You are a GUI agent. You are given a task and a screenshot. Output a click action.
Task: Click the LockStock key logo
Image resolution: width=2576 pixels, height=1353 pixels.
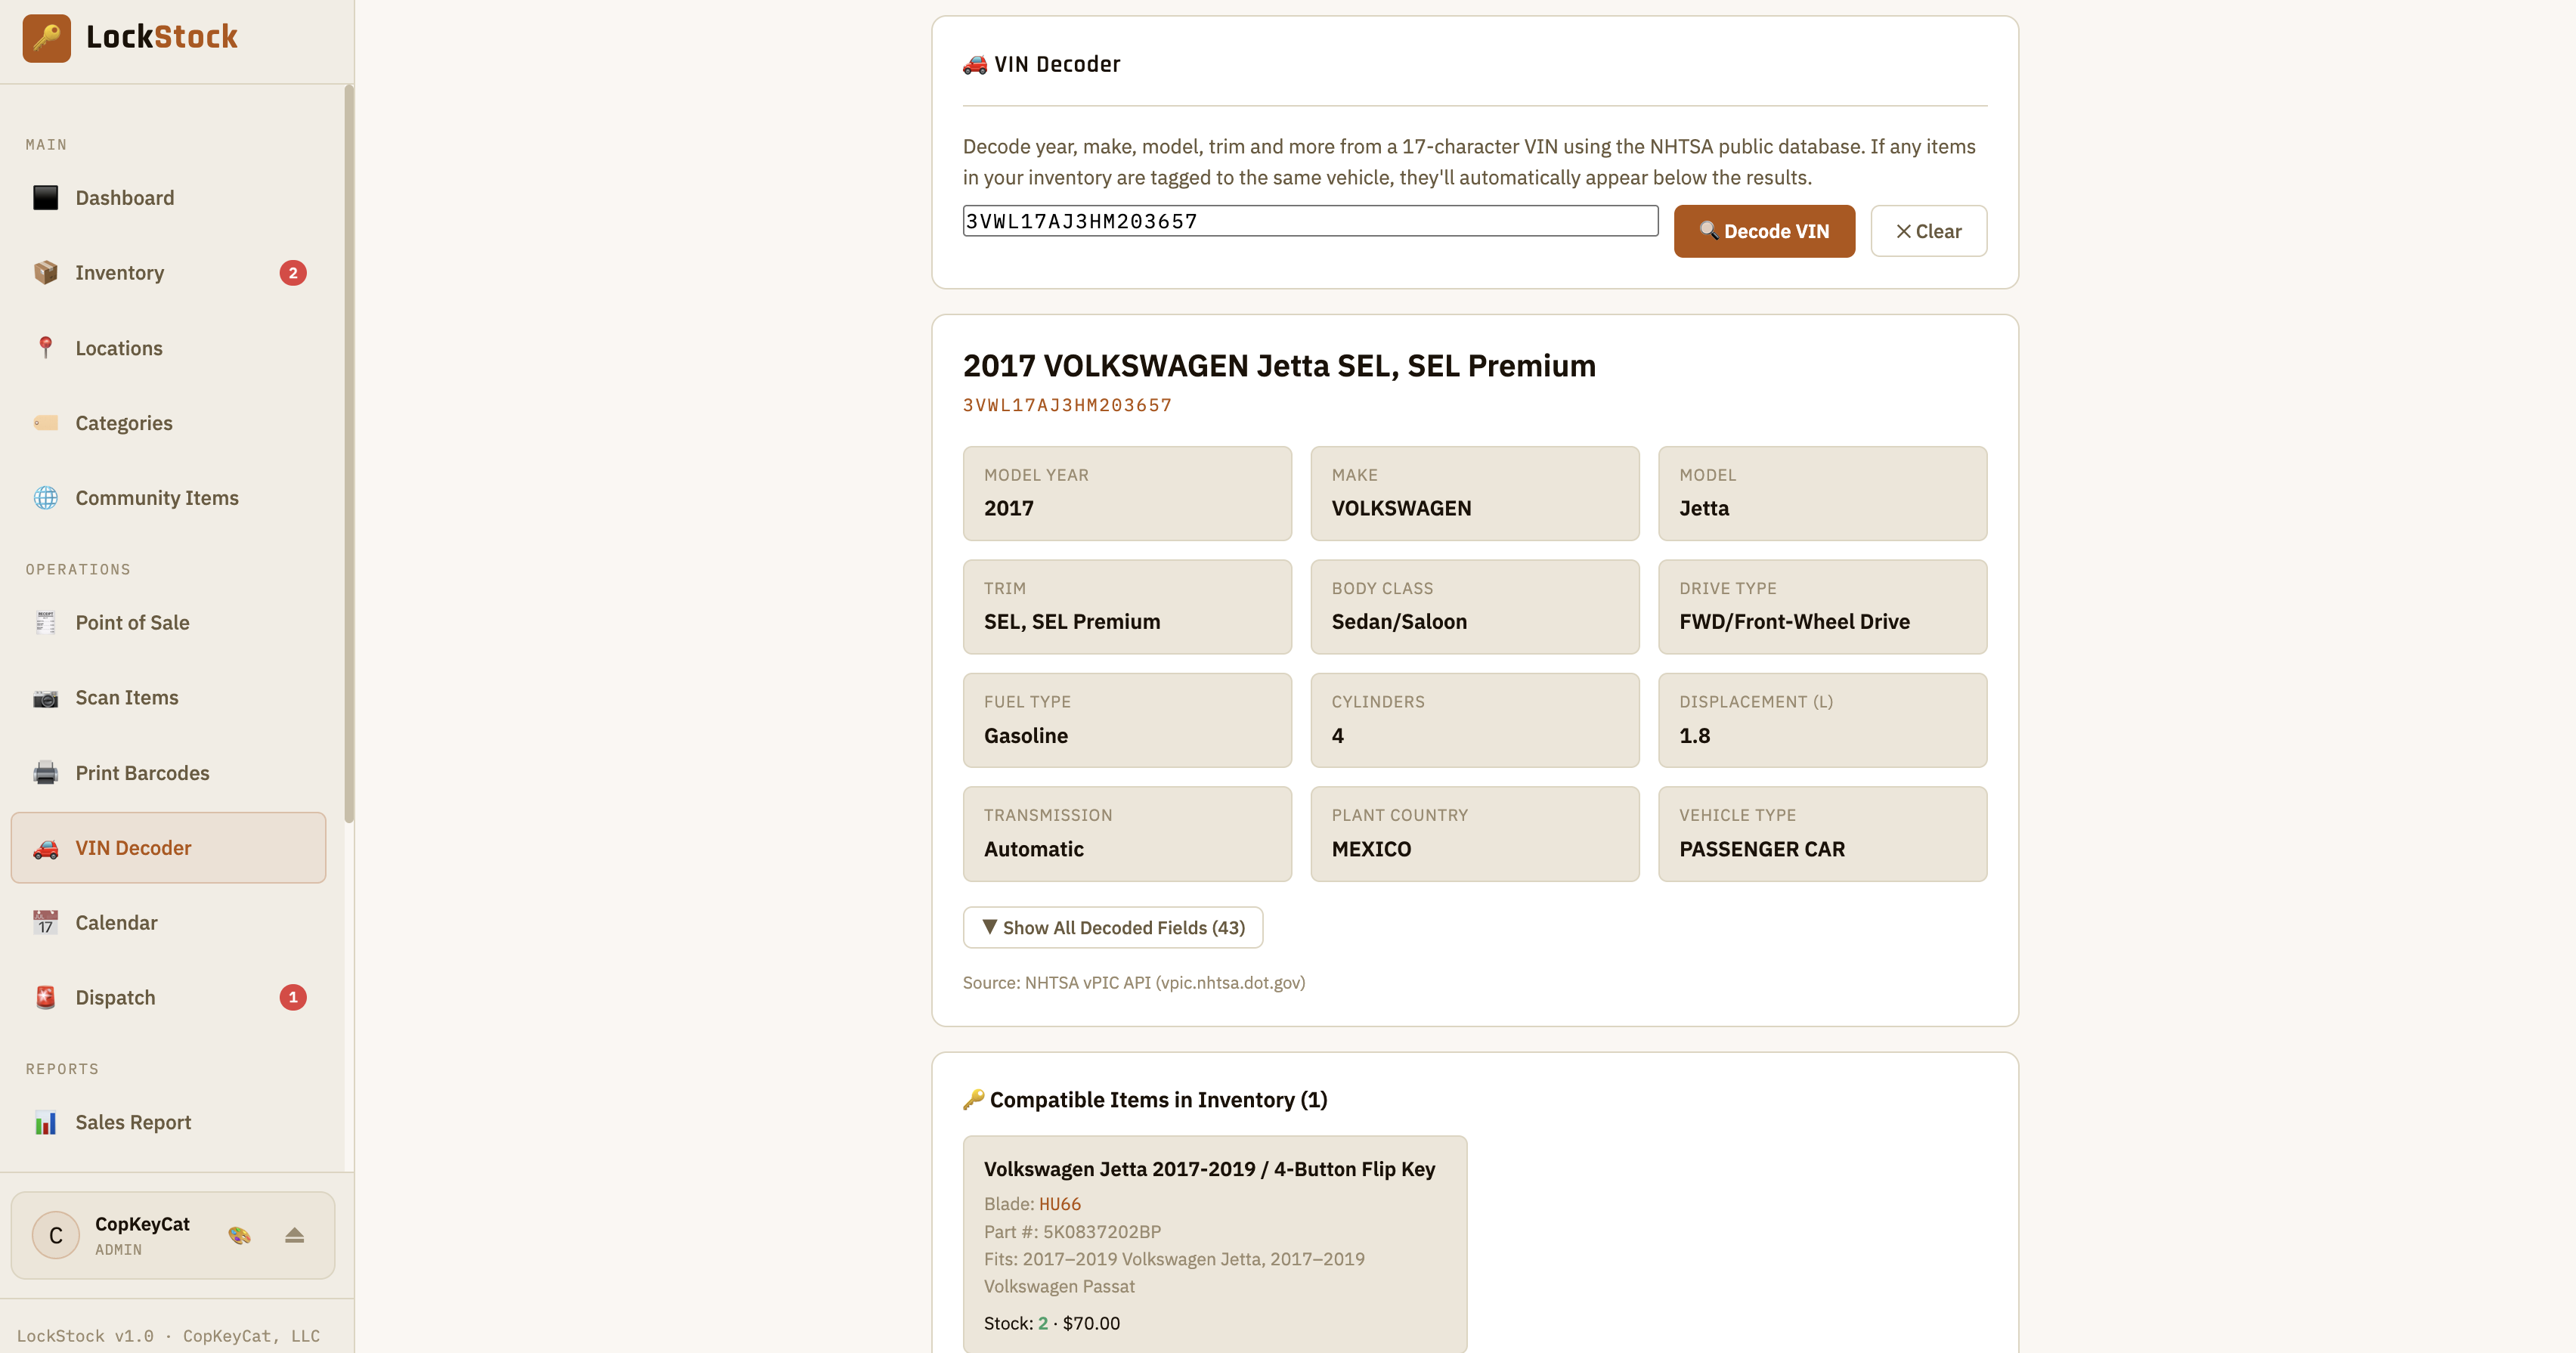[x=46, y=38]
